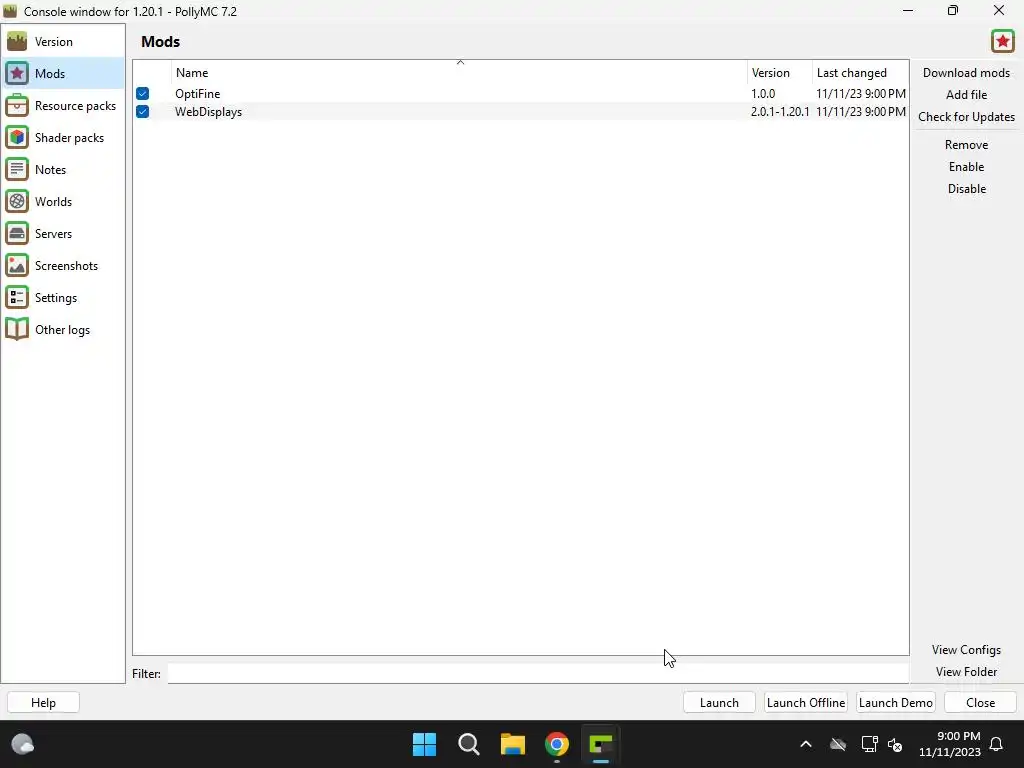Click Check for Updates

966,117
